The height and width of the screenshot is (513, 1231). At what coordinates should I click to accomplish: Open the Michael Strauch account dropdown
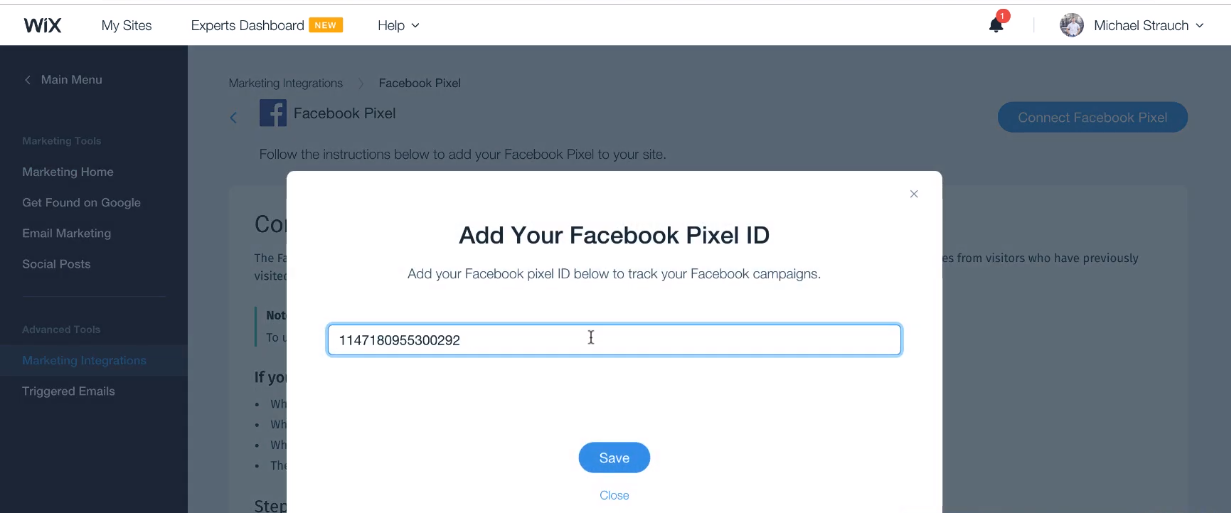point(1148,25)
